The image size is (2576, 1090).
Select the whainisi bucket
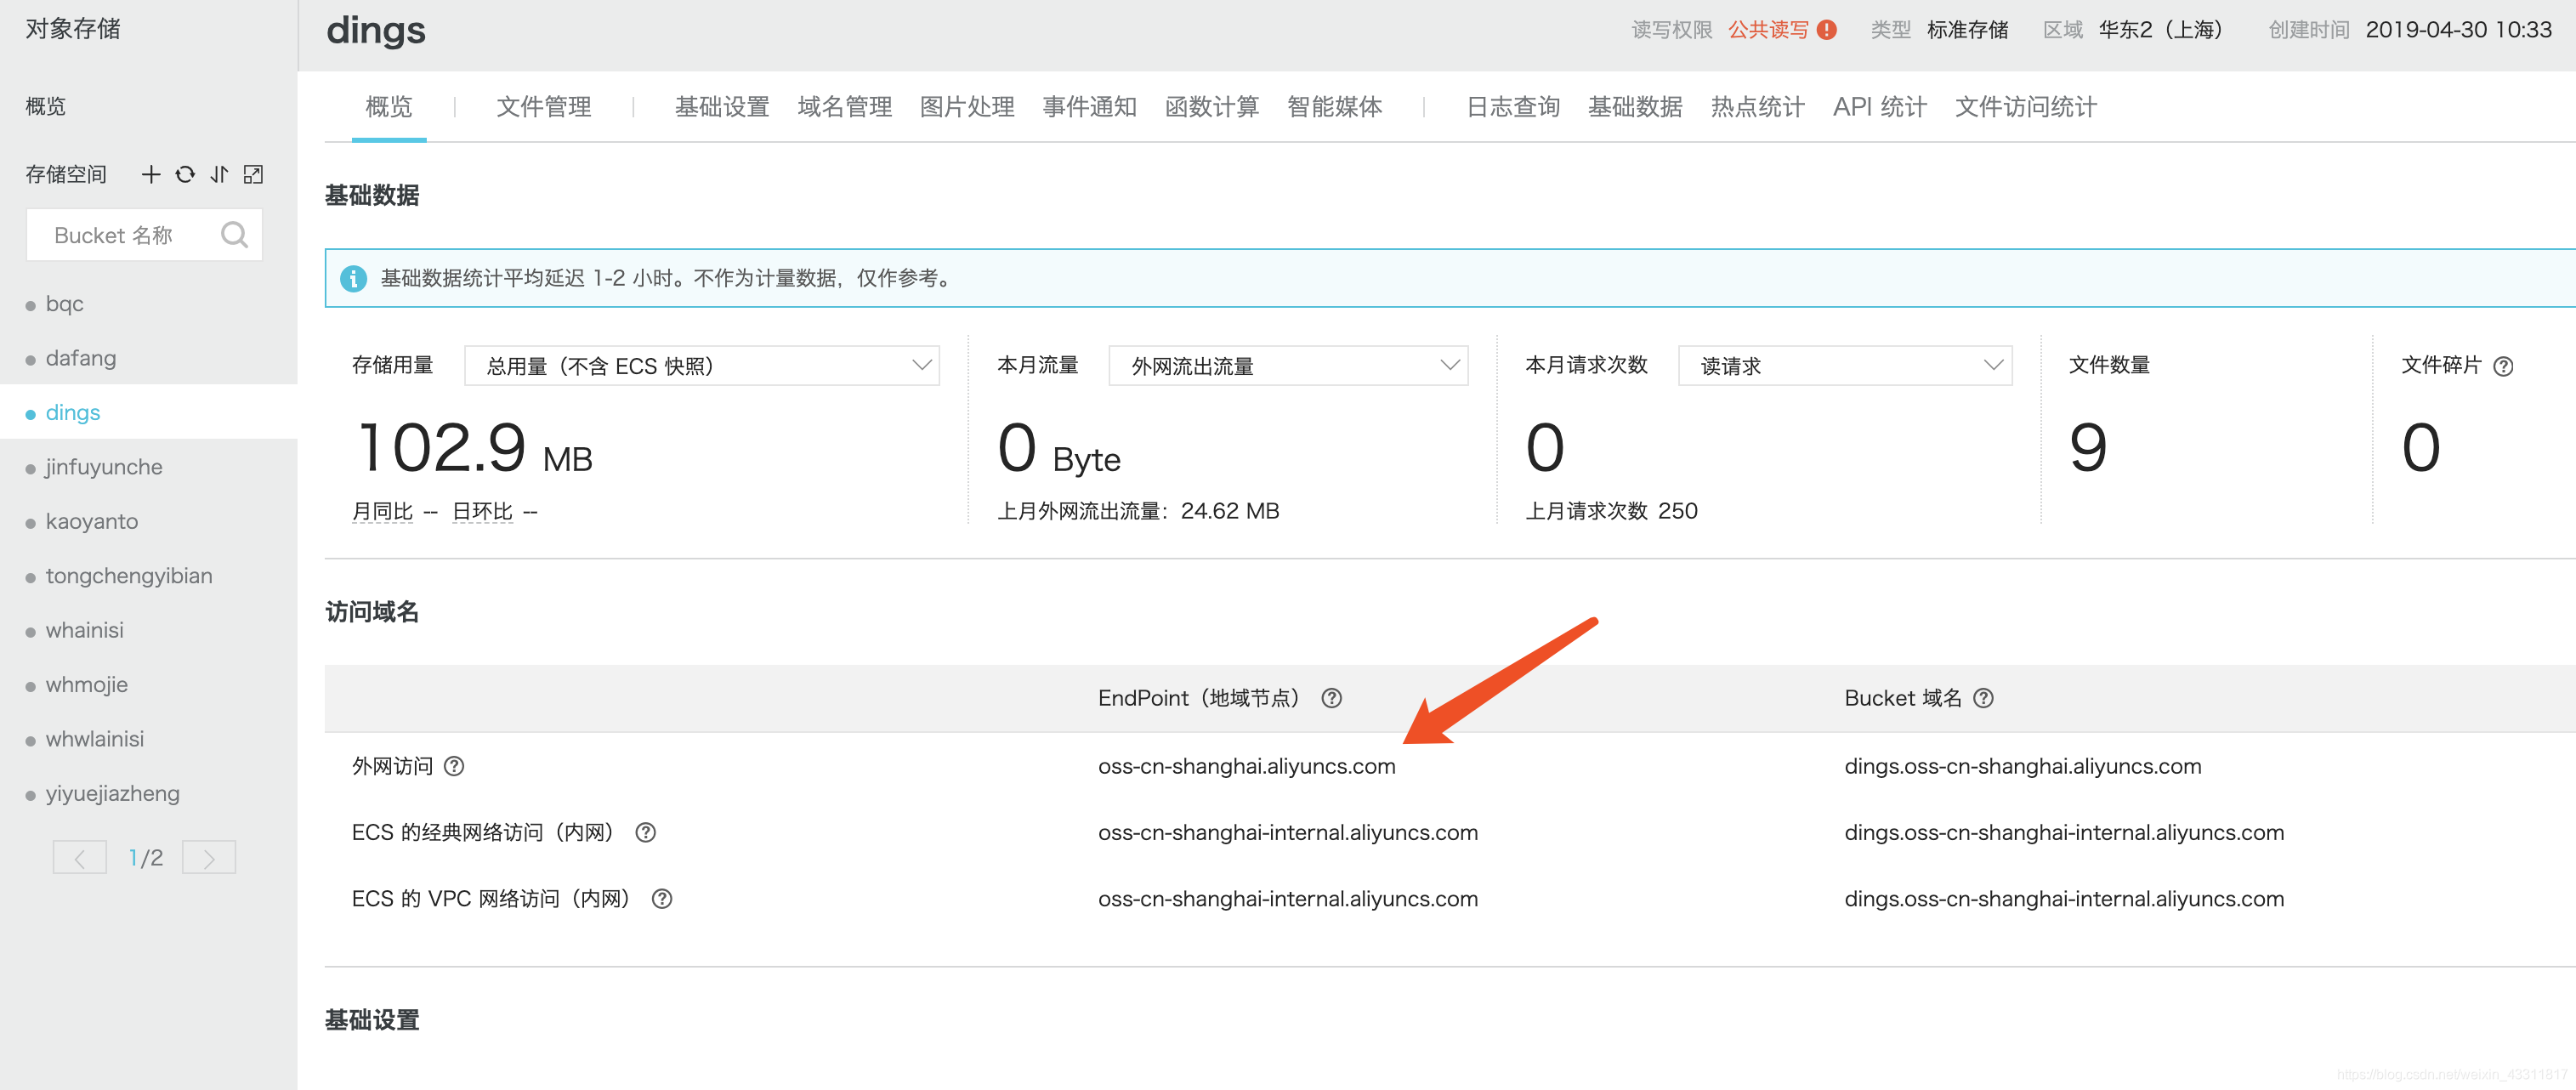click(x=85, y=630)
